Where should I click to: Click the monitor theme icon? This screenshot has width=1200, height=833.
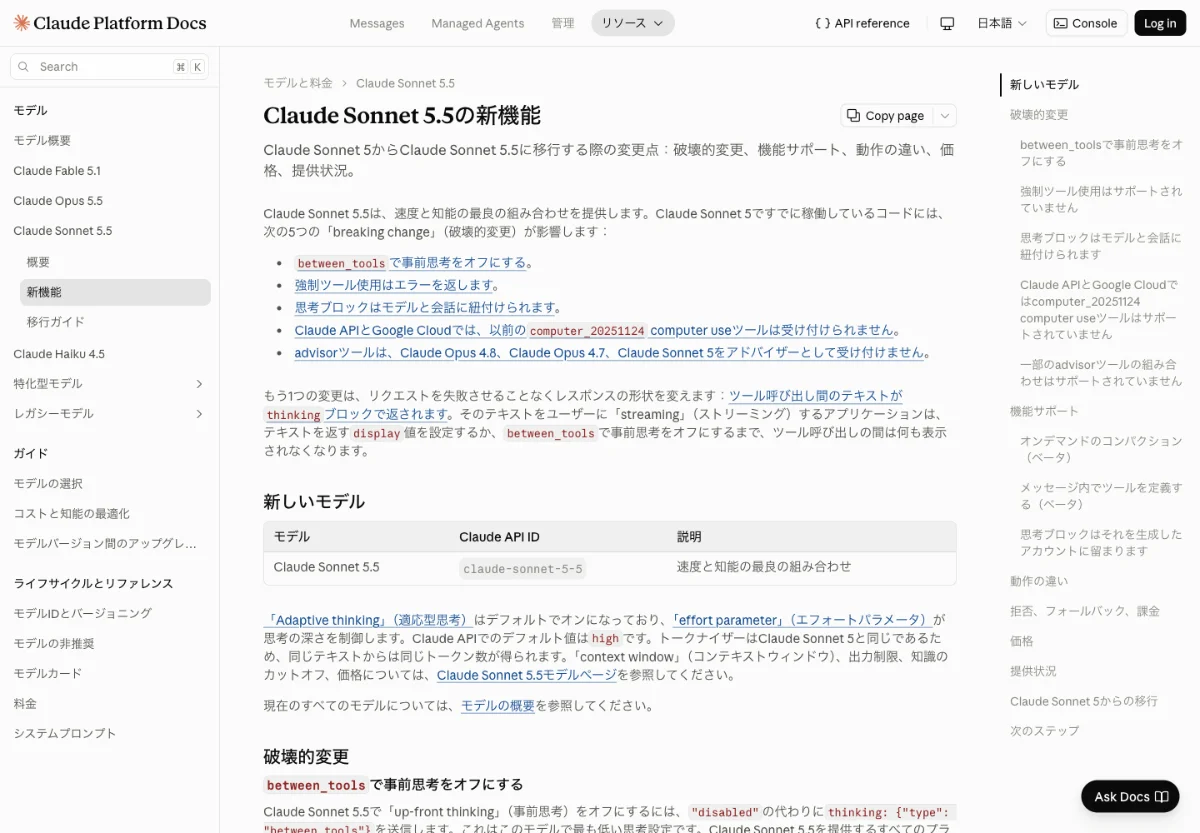coord(947,23)
